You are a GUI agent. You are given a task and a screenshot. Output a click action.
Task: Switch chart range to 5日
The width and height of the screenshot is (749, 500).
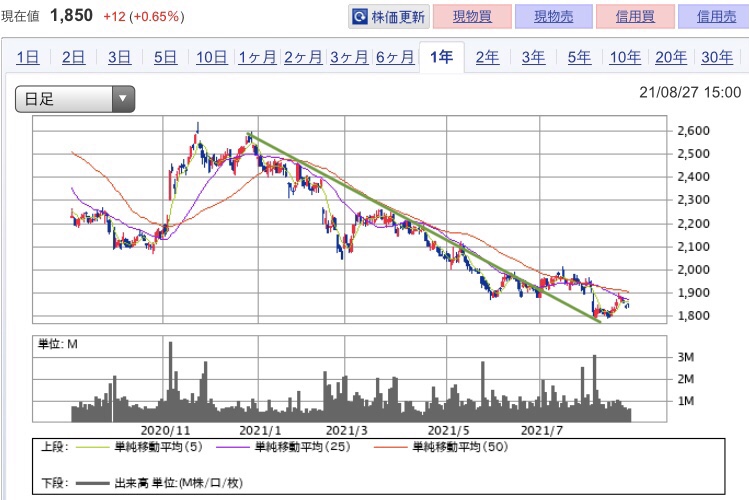pos(165,57)
